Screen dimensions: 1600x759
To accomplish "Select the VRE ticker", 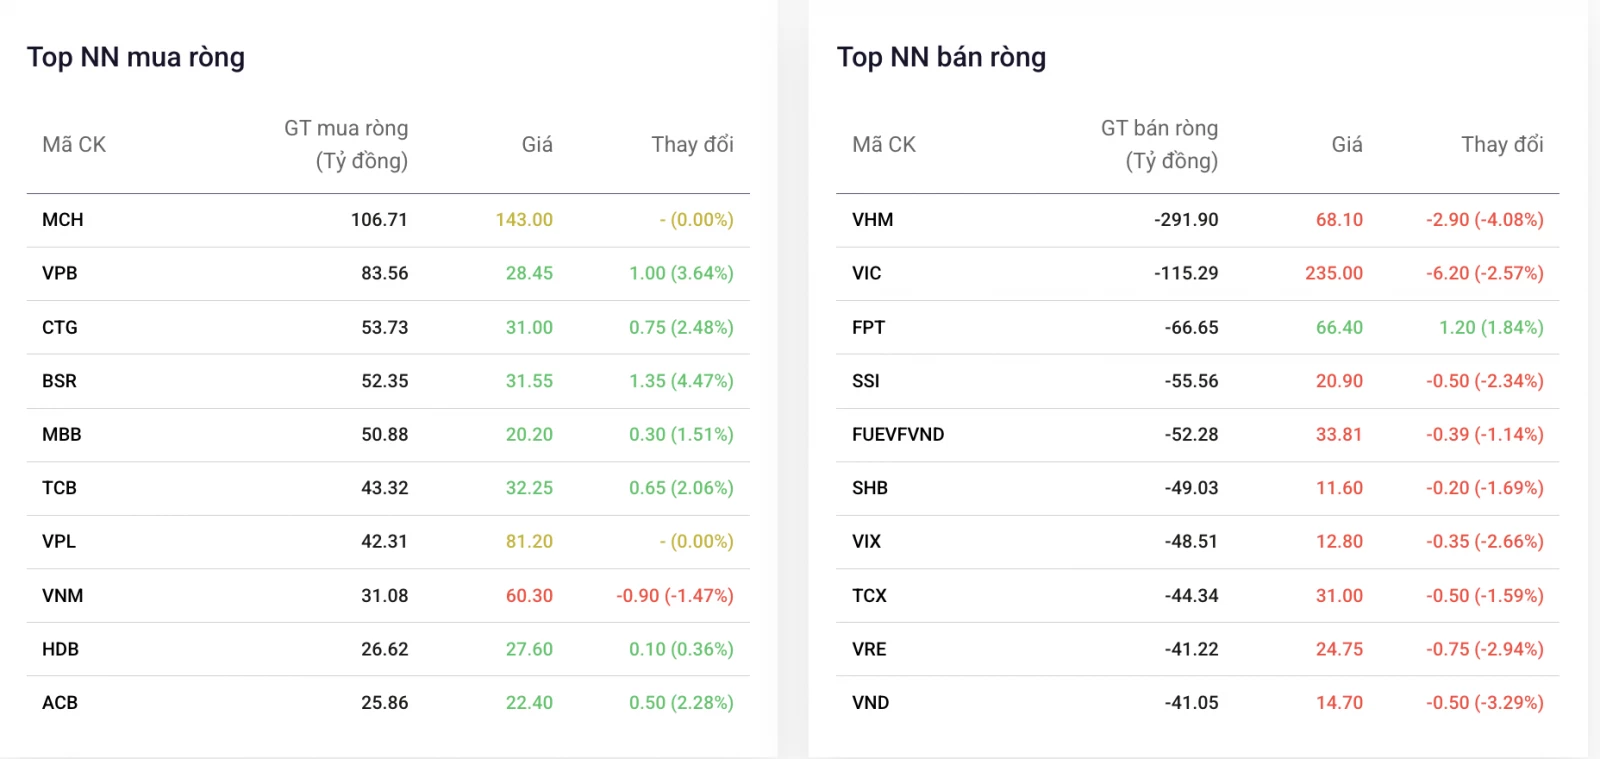I will click(870, 649).
